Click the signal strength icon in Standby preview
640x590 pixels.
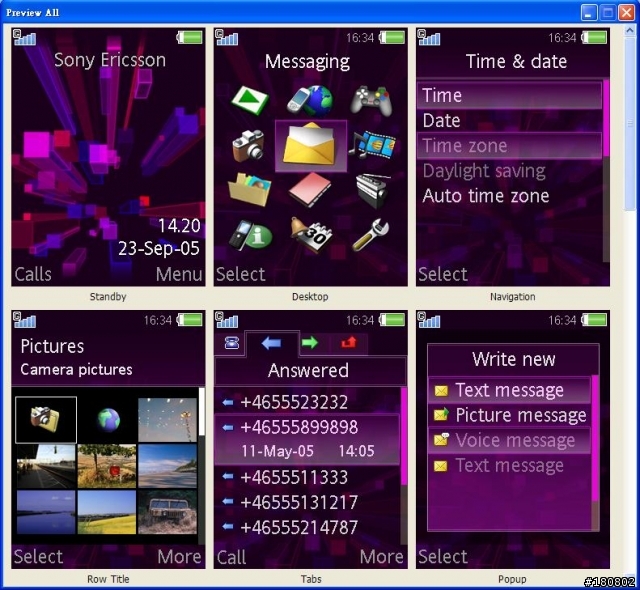[x=24, y=38]
